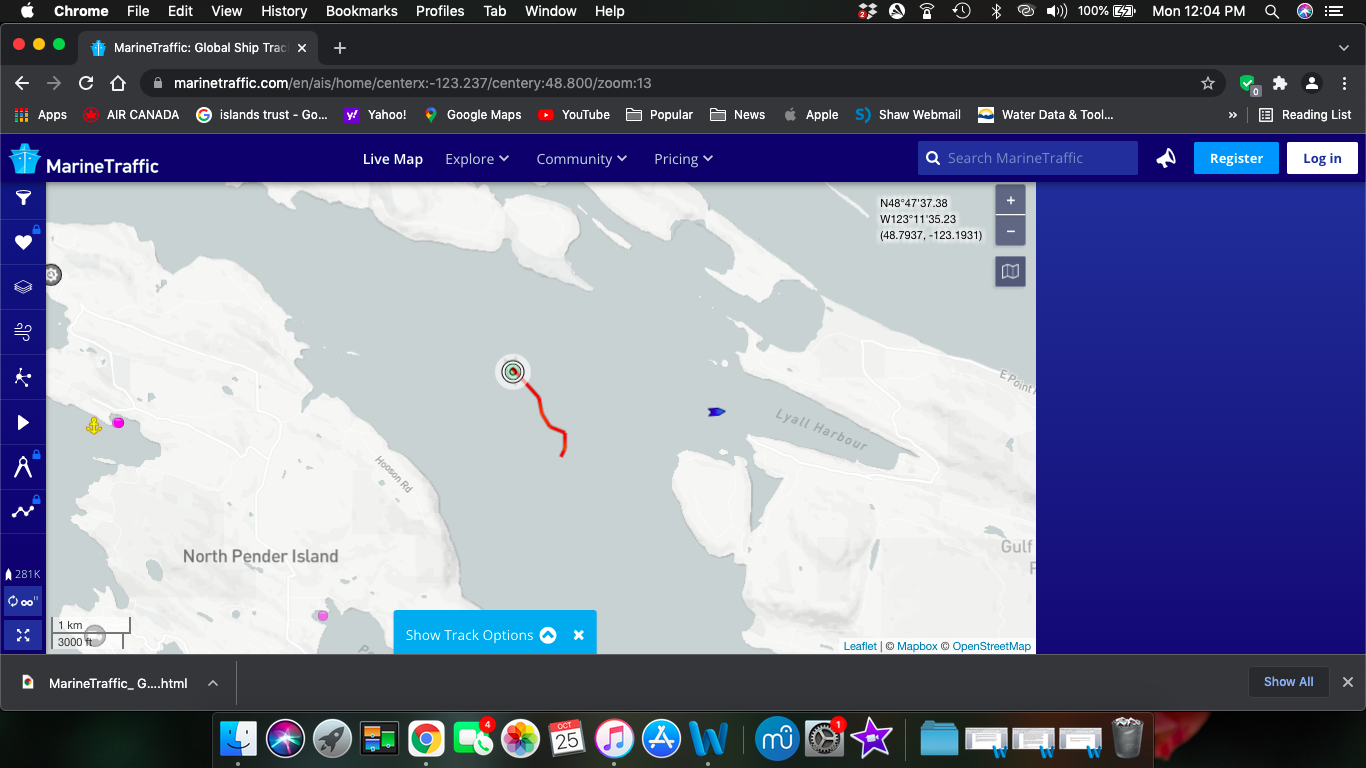
Task: Open the Leaflet attribution link
Action: pos(860,646)
